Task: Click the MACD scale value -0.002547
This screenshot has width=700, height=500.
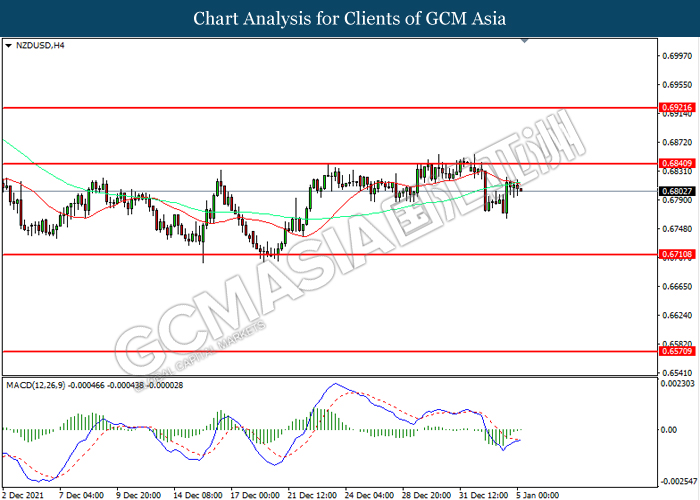Action: point(678,482)
